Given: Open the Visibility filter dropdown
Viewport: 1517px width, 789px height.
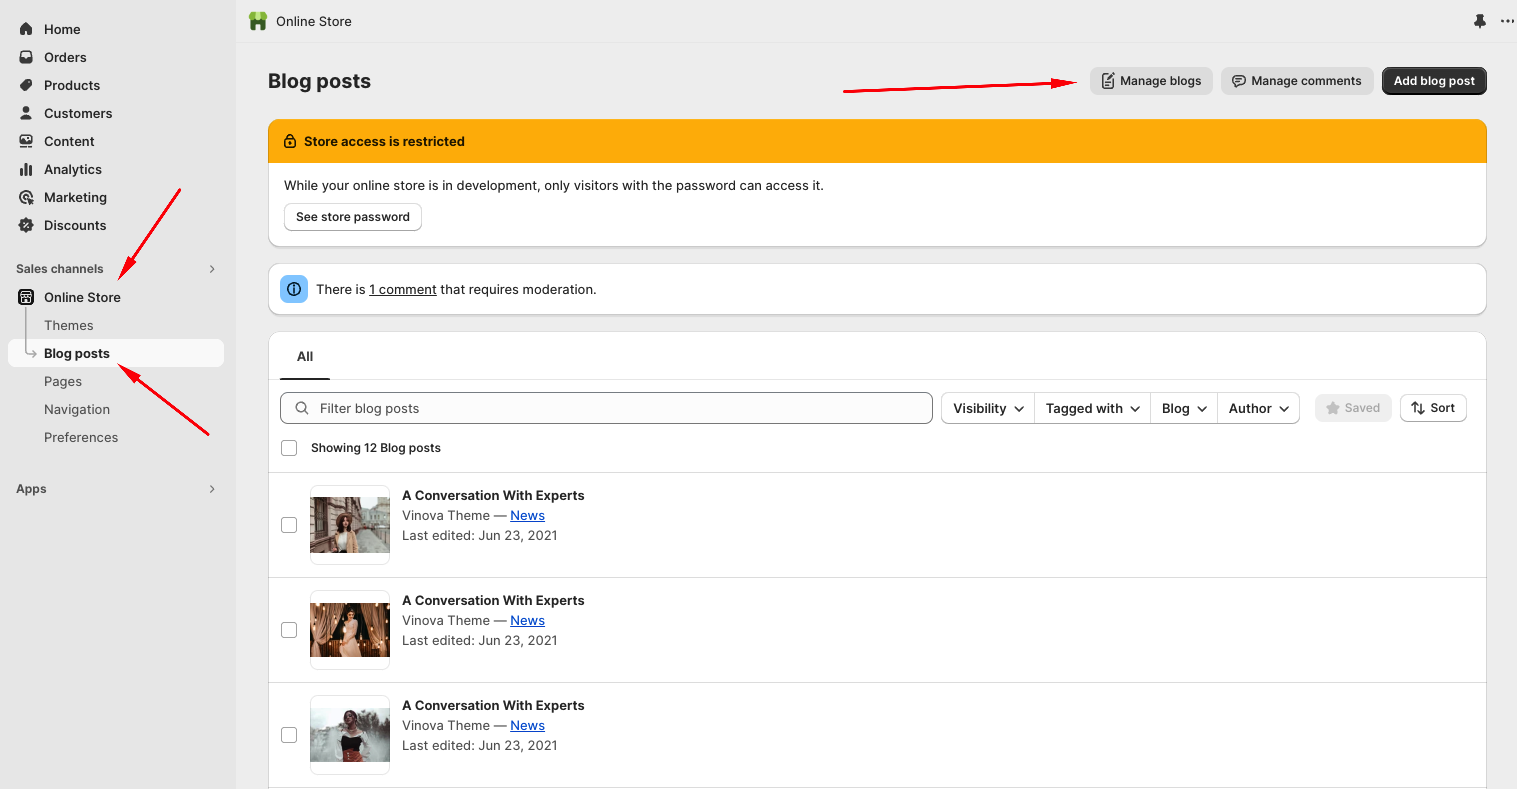Looking at the screenshot, I should [x=986, y=408].
